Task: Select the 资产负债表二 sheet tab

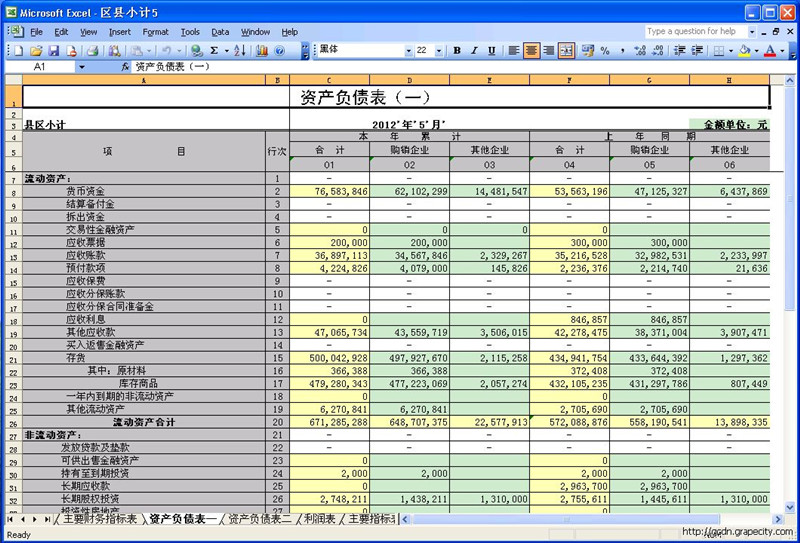Action: [259, 519]
